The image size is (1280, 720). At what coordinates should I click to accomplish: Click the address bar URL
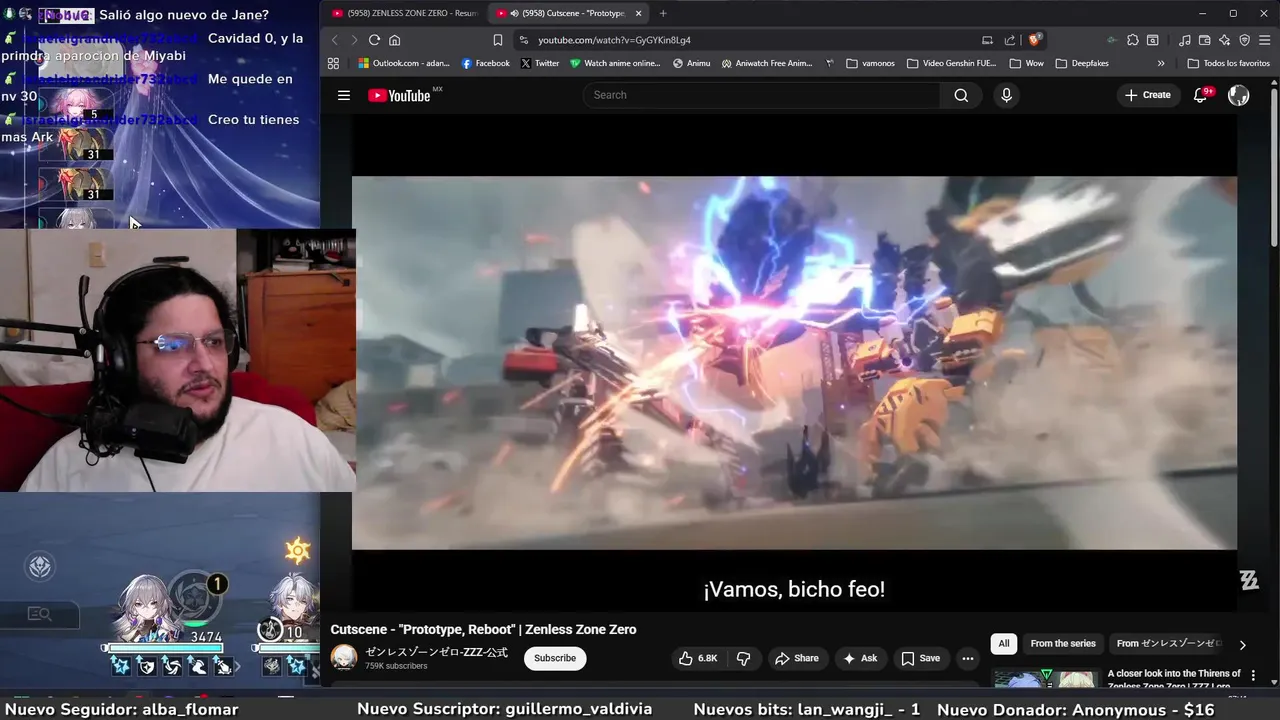614,40
